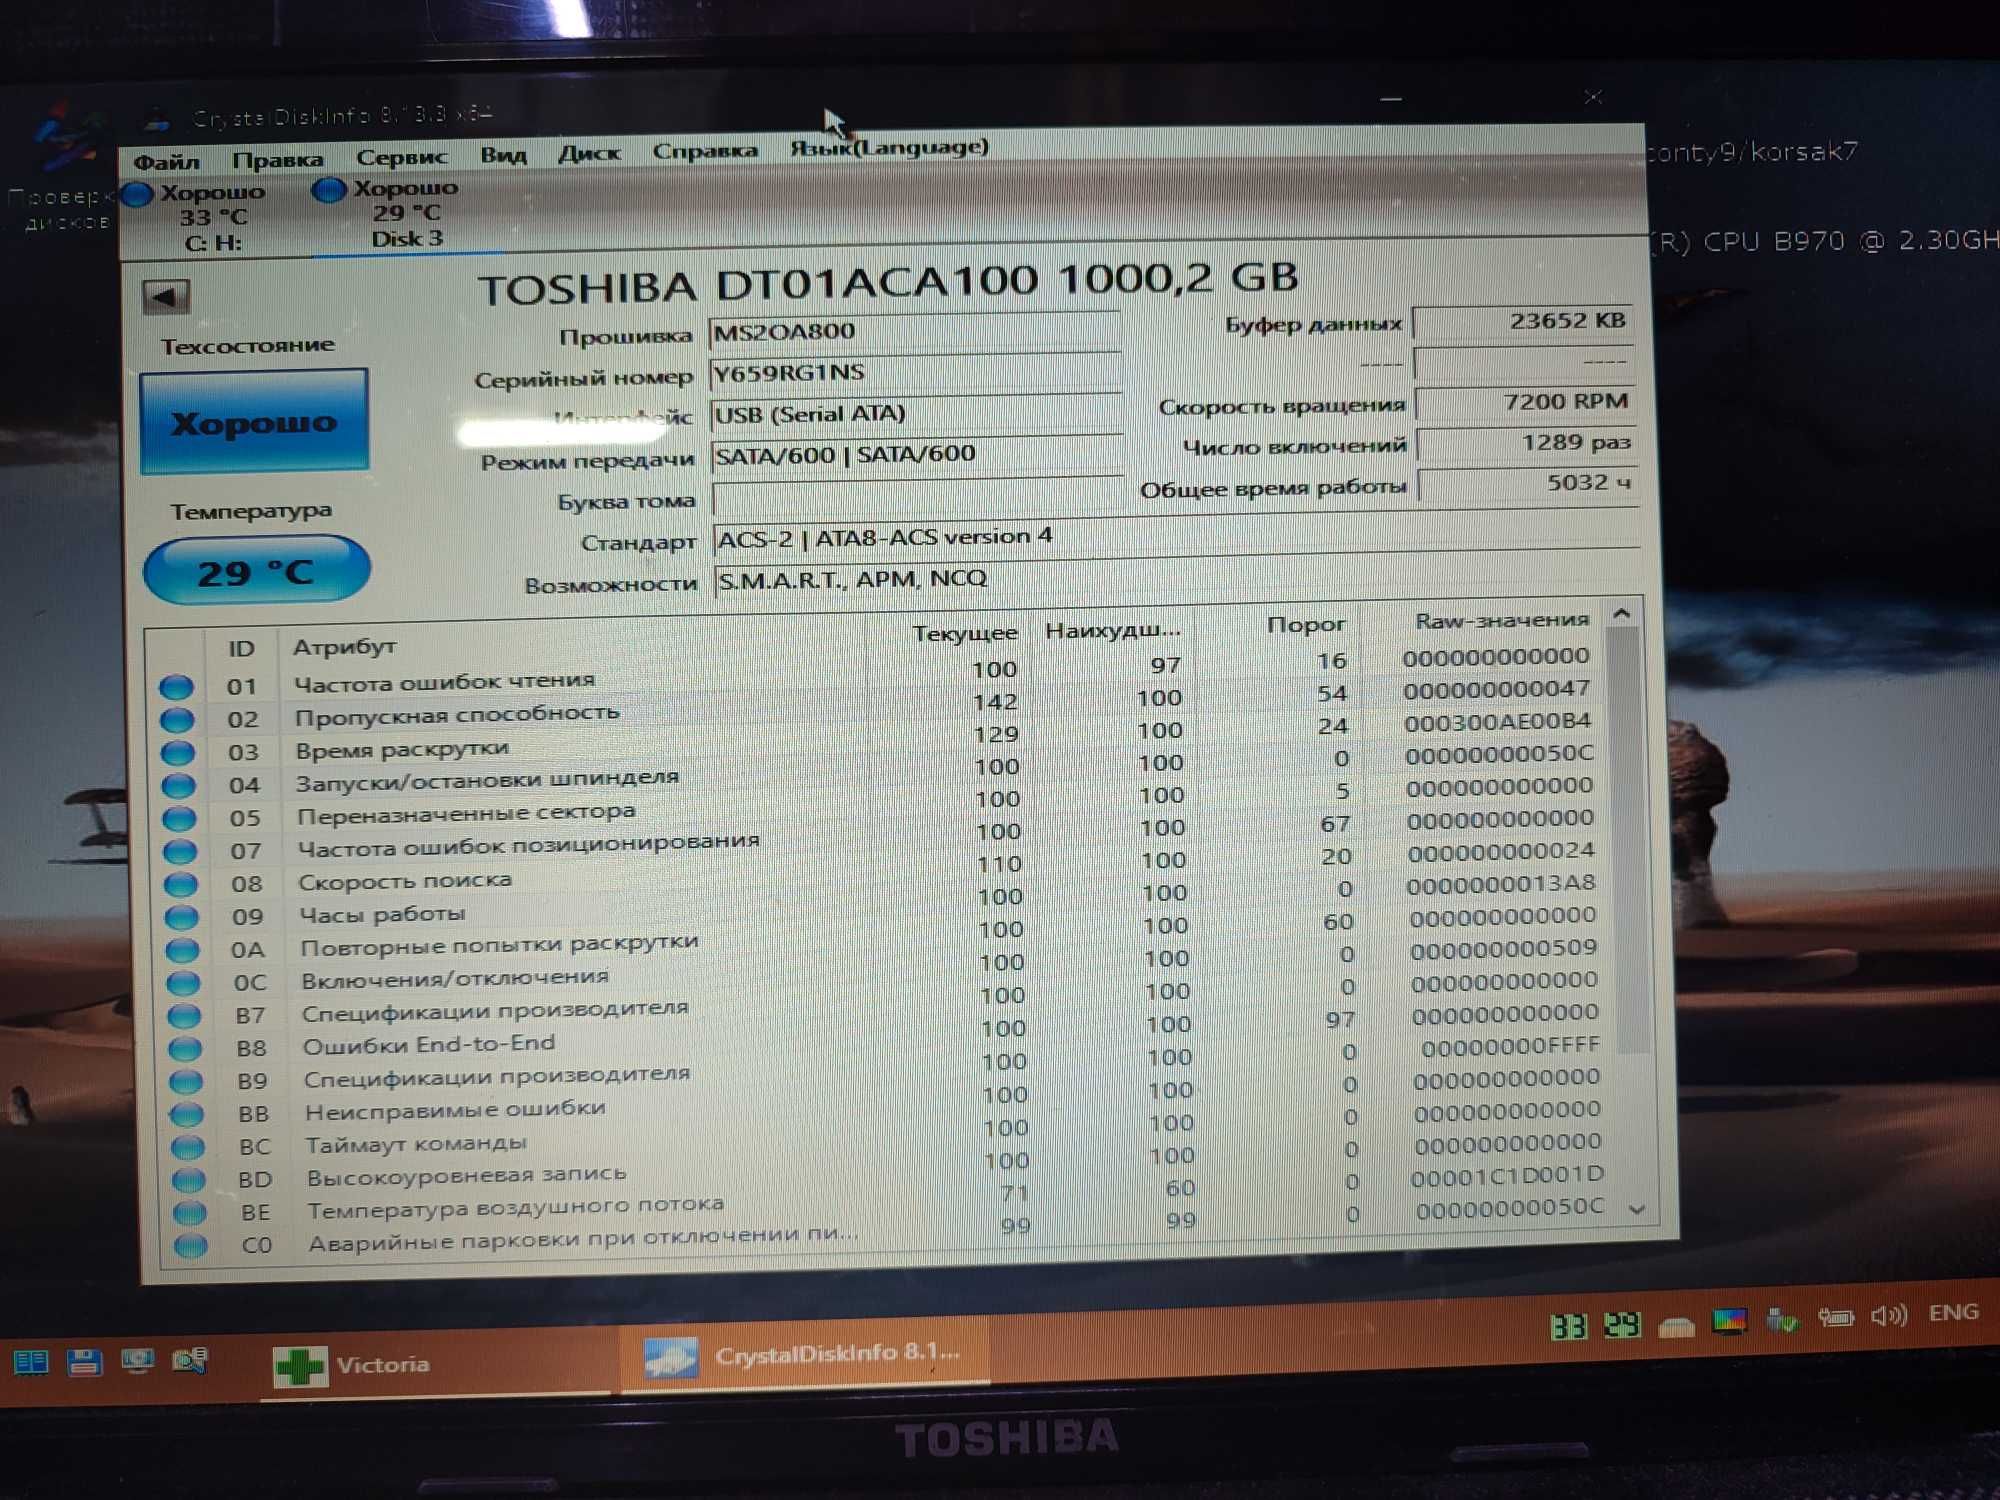Screen dimensions: 2000x1500
Task: Click the 29 temperature tray icon
Action: (1622, 1325)
